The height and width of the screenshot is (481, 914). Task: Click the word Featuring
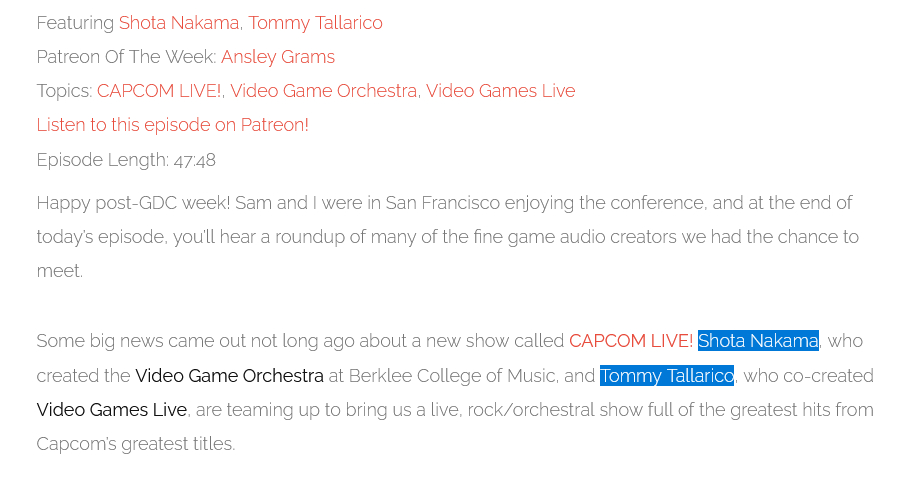tap(75, 23)
